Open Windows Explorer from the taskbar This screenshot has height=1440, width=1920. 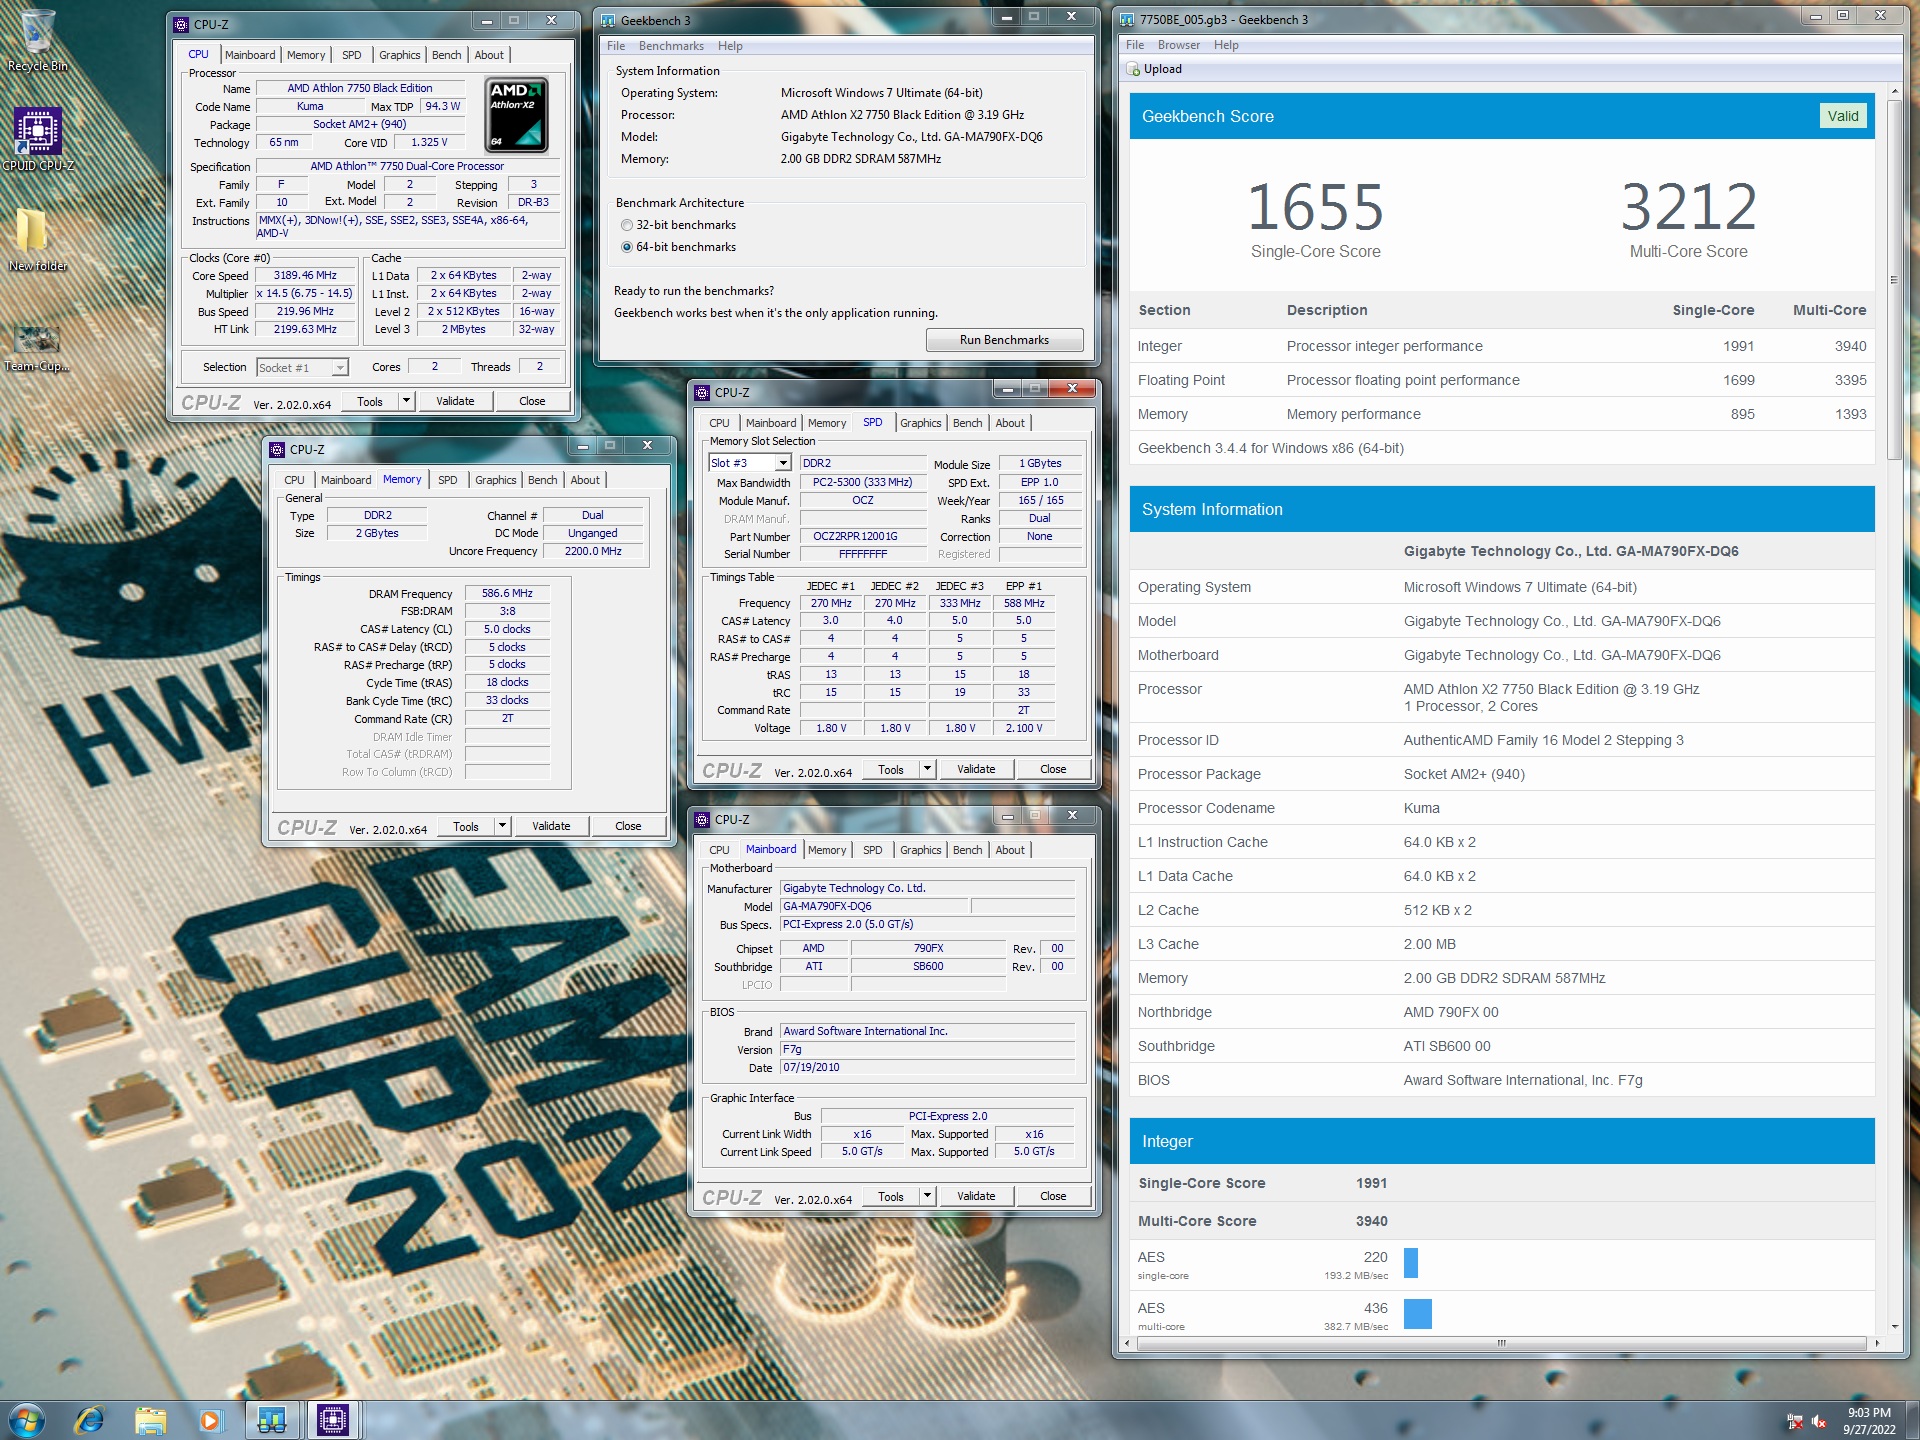pos(150,1420)
